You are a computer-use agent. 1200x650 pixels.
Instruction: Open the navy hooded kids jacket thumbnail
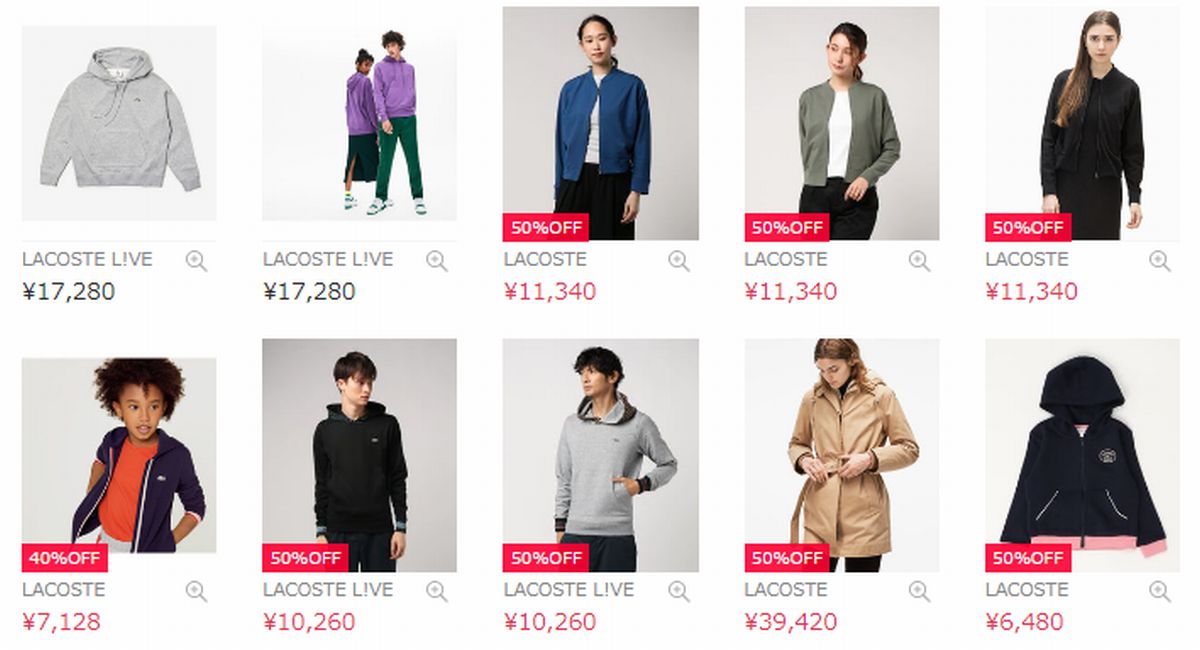coord(1082,455)
